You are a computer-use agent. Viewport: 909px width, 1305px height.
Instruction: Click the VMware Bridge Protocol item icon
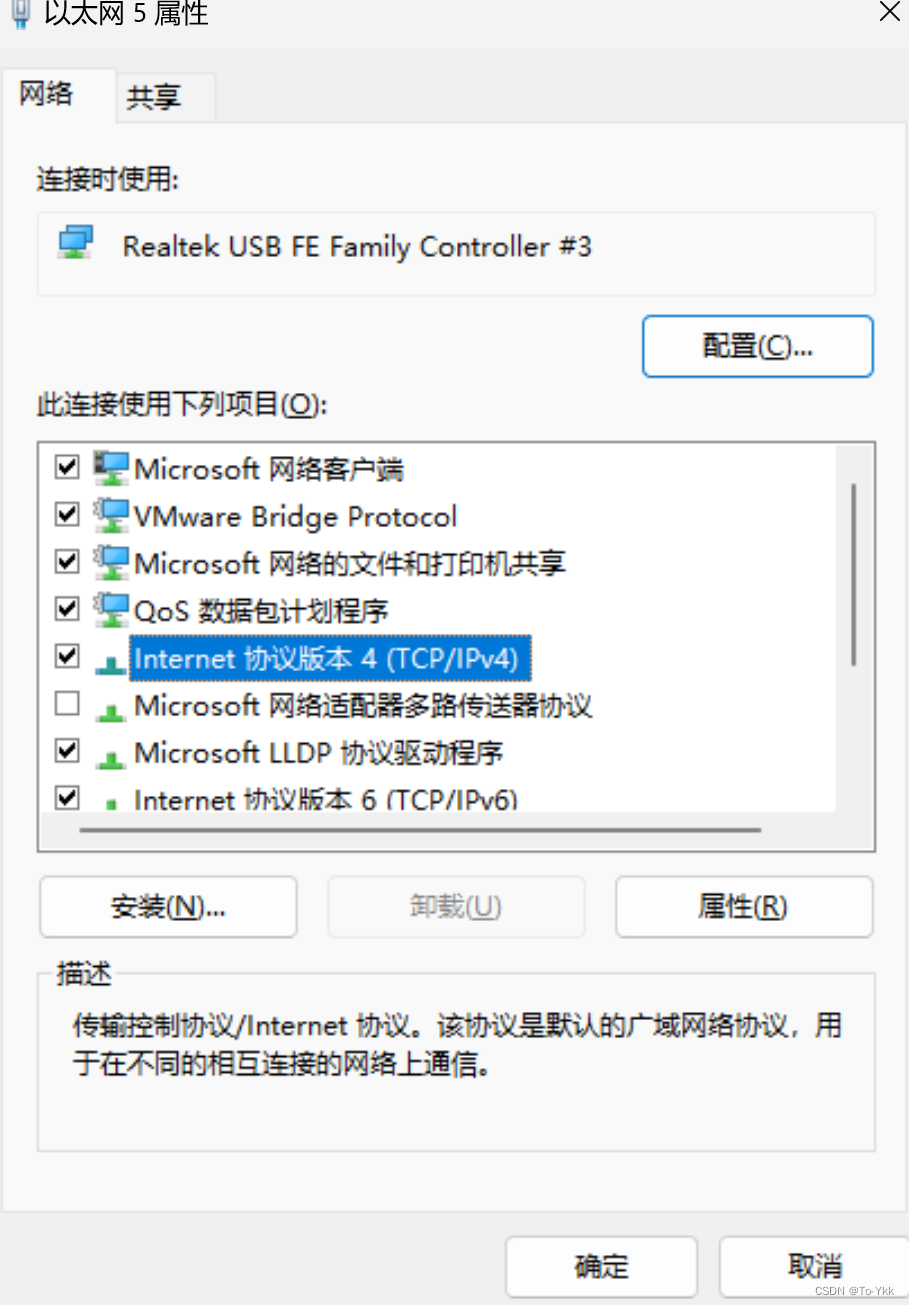coord(111,515)
